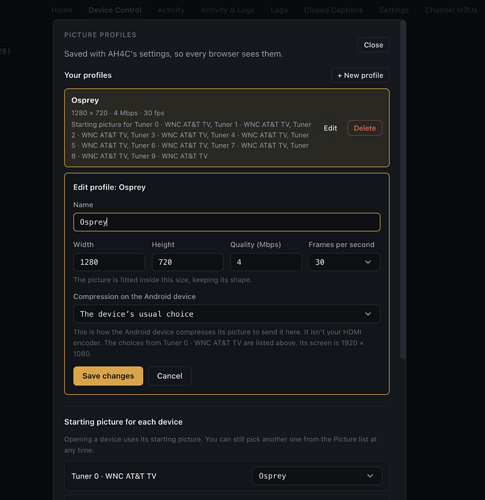The image size is (485, 500).
Task: Open the Frames per second dropdown
Action: pos(344,262)
